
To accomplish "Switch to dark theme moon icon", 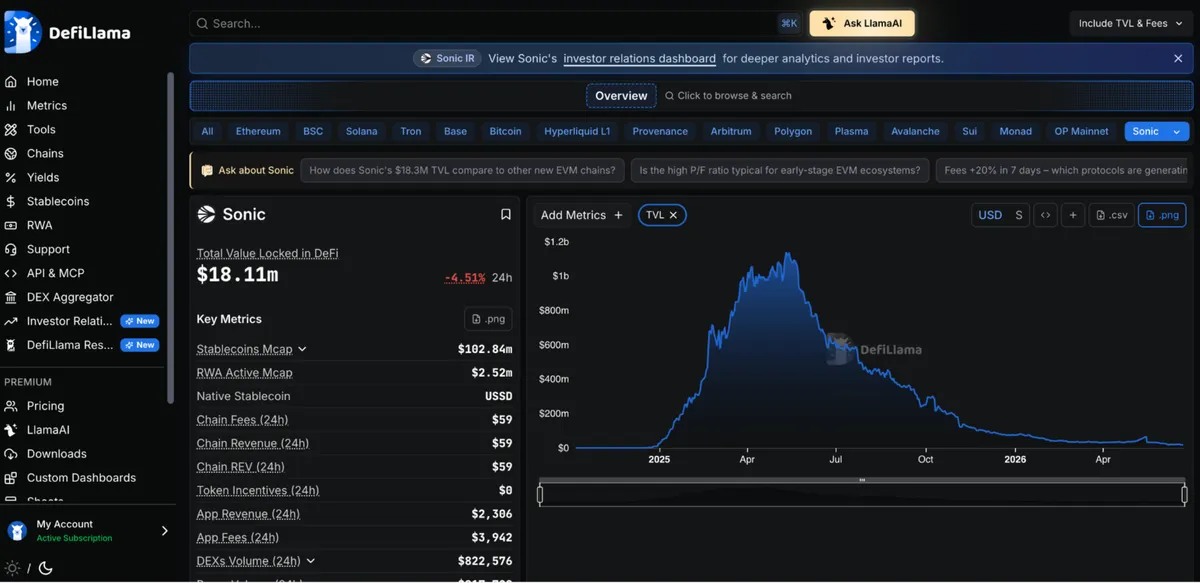I will [45, 568].
